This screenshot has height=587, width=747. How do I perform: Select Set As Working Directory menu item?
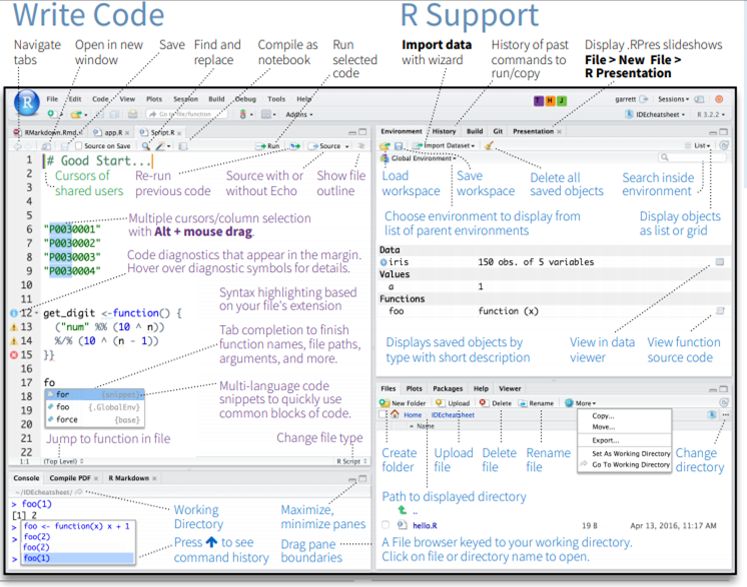pyautogui.click(x=631, y=454)
